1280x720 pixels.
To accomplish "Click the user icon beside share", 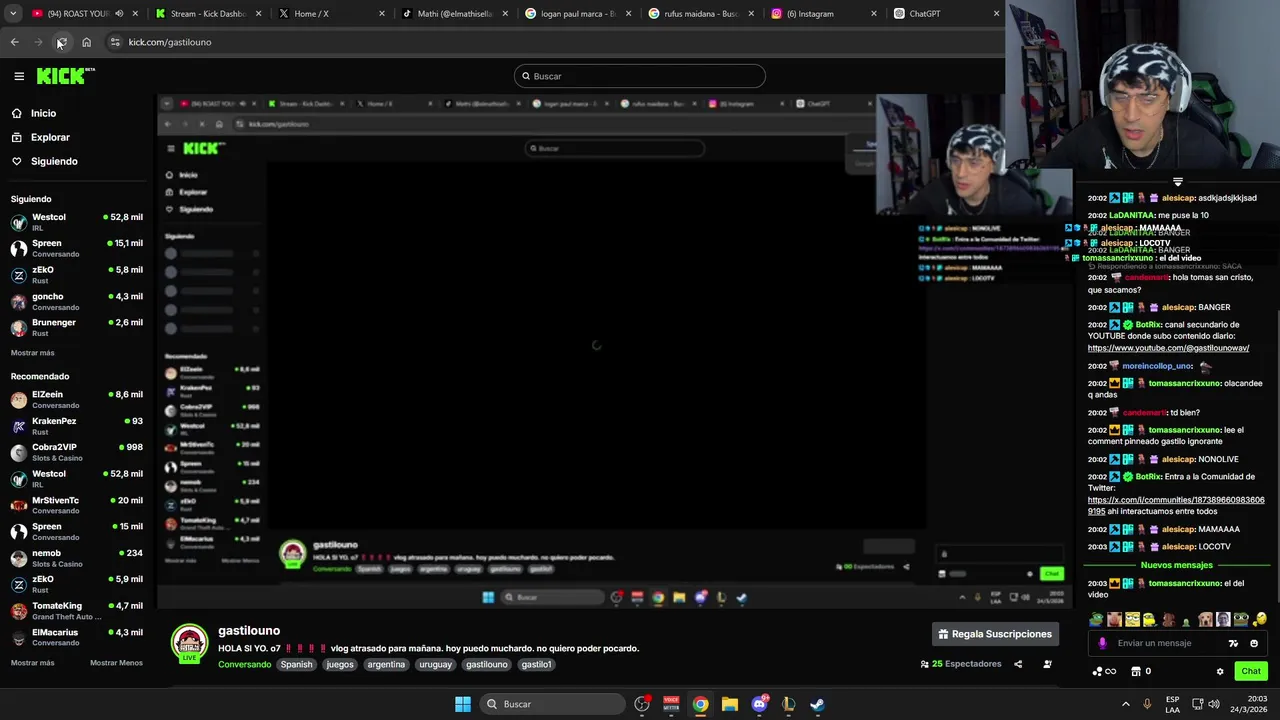I will tap(1047, 664).
